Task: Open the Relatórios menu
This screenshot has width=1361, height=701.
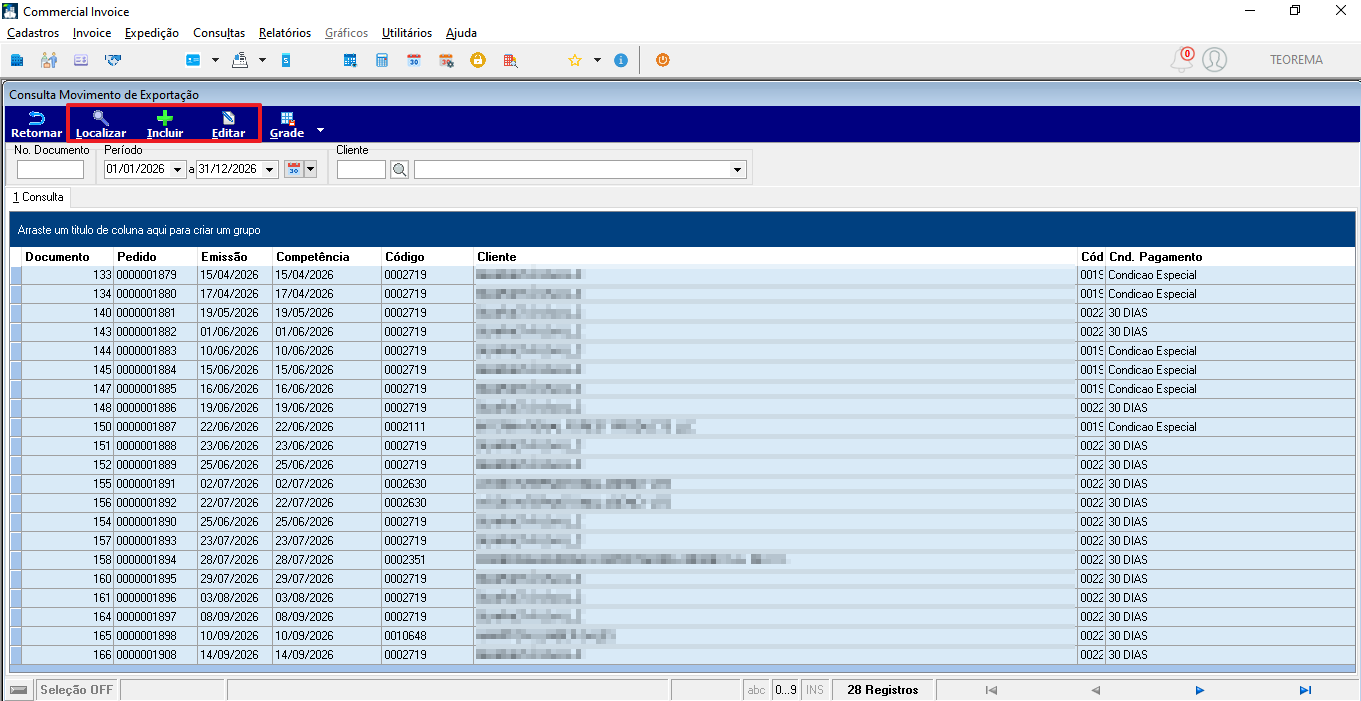Action: (x=285, y=33)
